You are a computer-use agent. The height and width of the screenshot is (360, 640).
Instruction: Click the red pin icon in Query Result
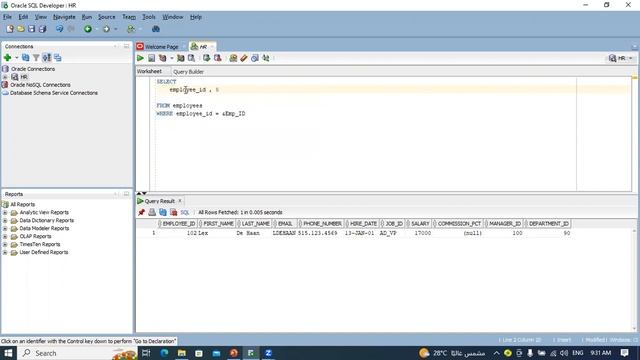(141, 212)
